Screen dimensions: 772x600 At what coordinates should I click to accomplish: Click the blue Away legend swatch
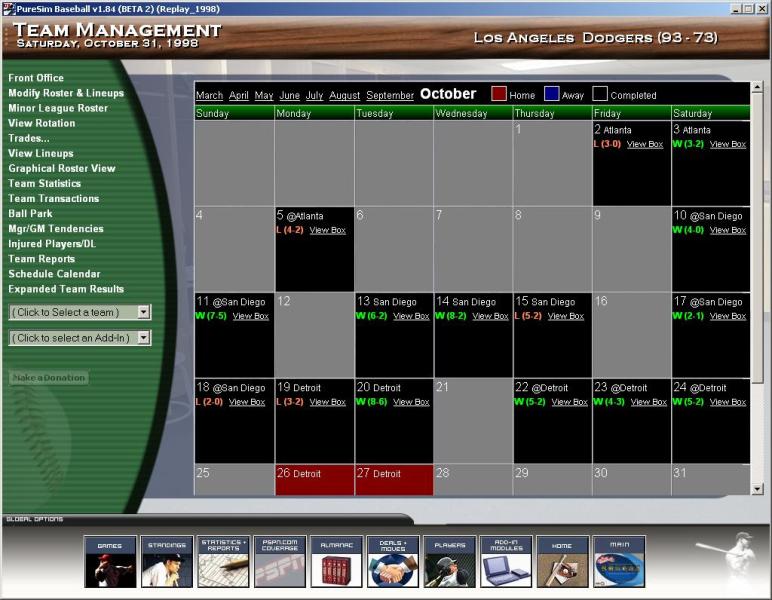pos(551,94)
